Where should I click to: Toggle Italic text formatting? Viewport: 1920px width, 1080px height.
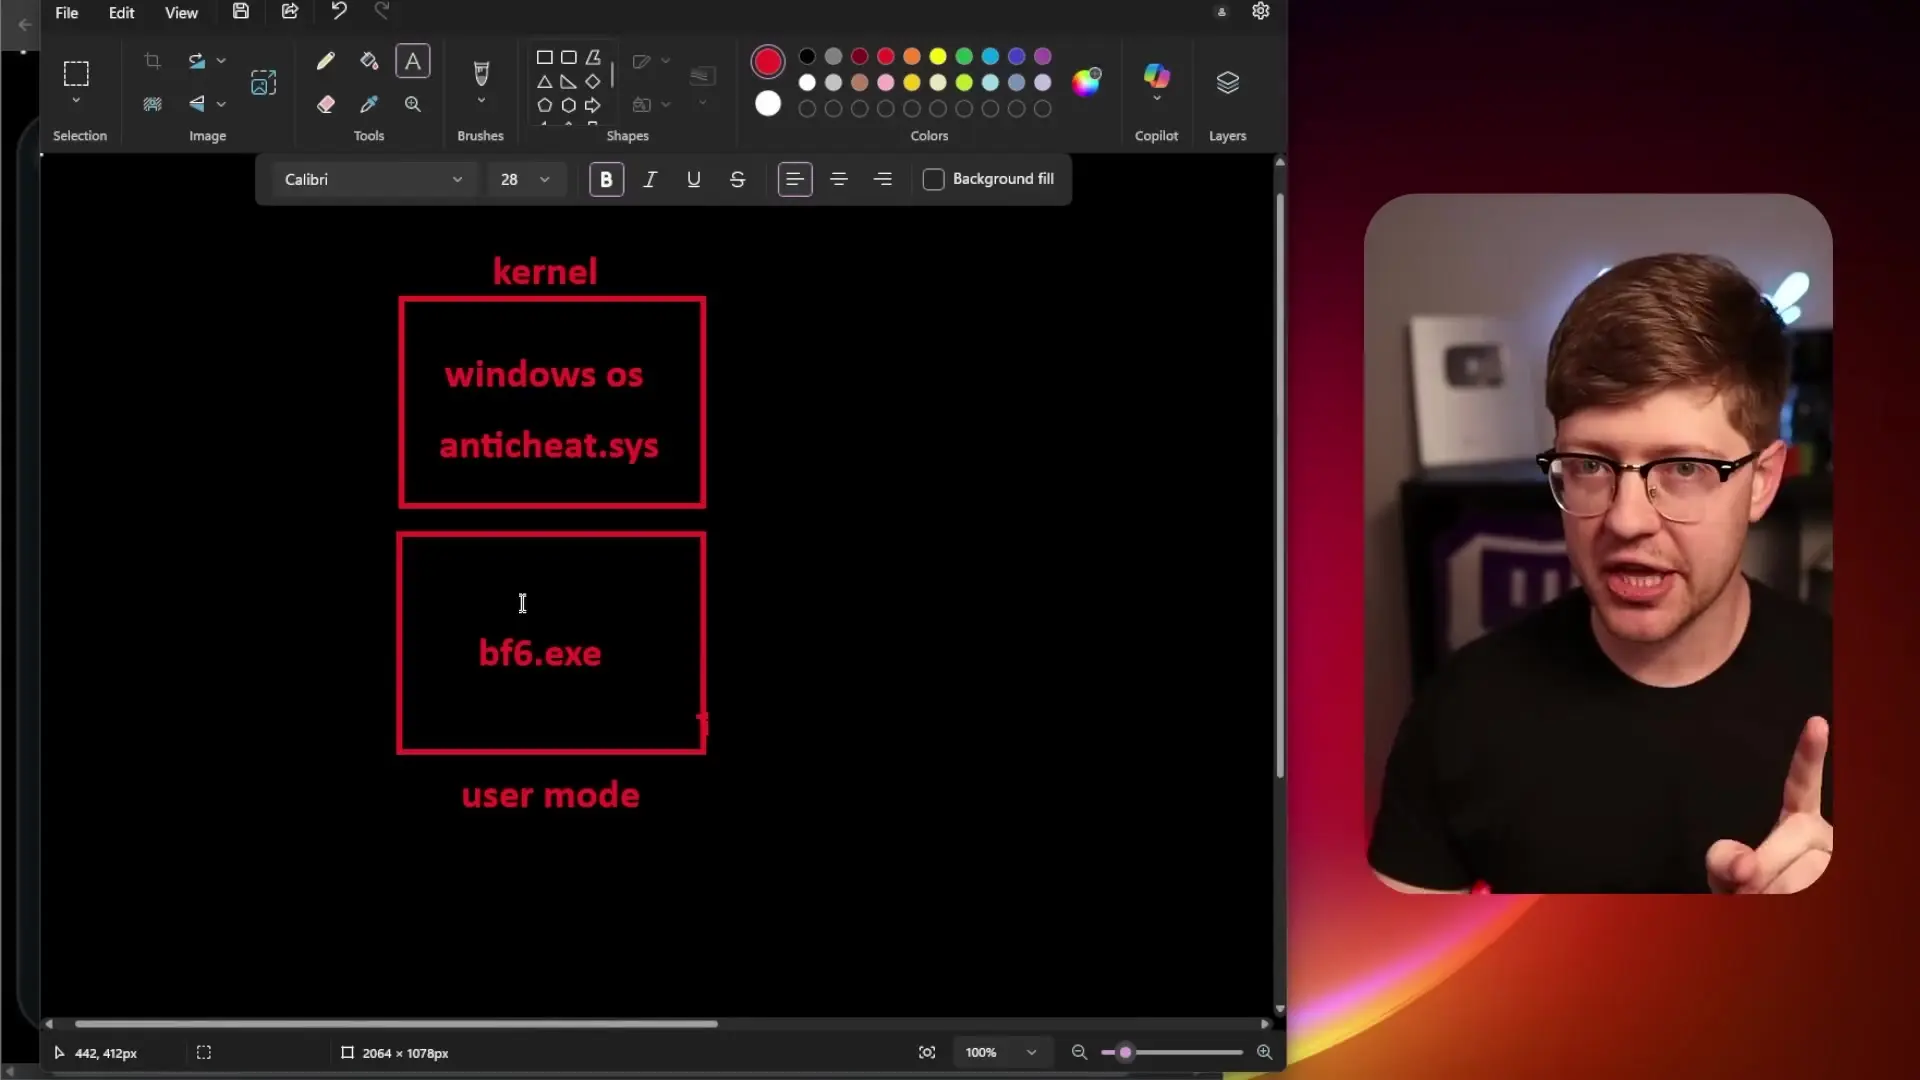click(x=650, y=179)
